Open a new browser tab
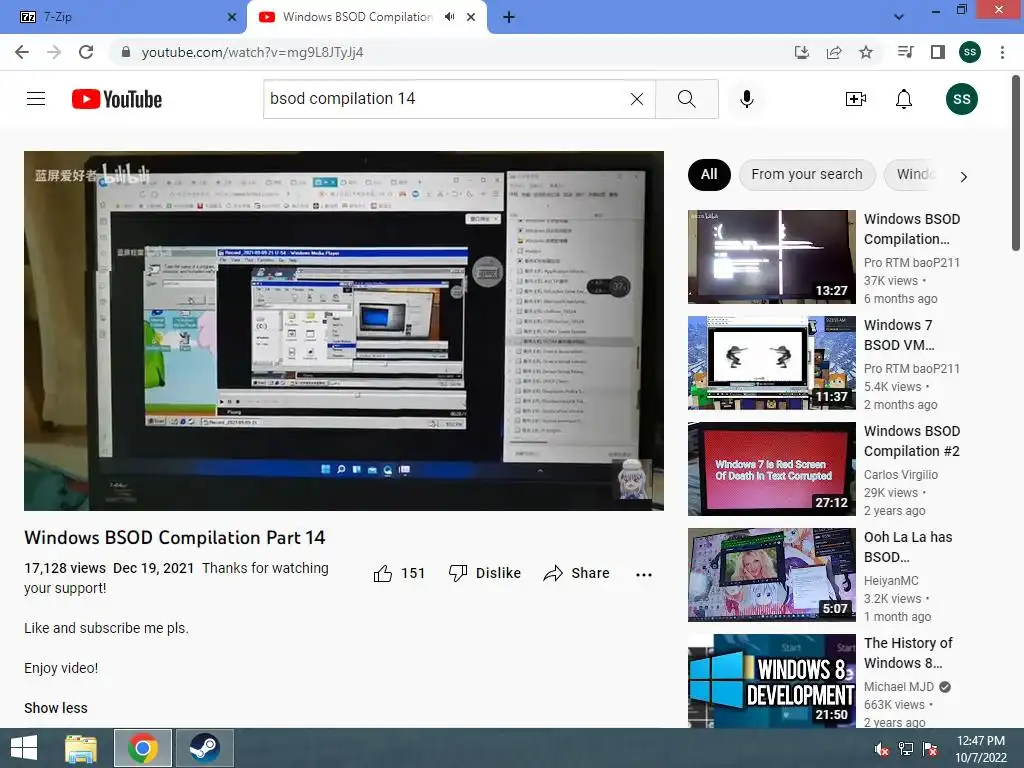The width and height of the screenshot is (1024, 768). pos(509,17)
